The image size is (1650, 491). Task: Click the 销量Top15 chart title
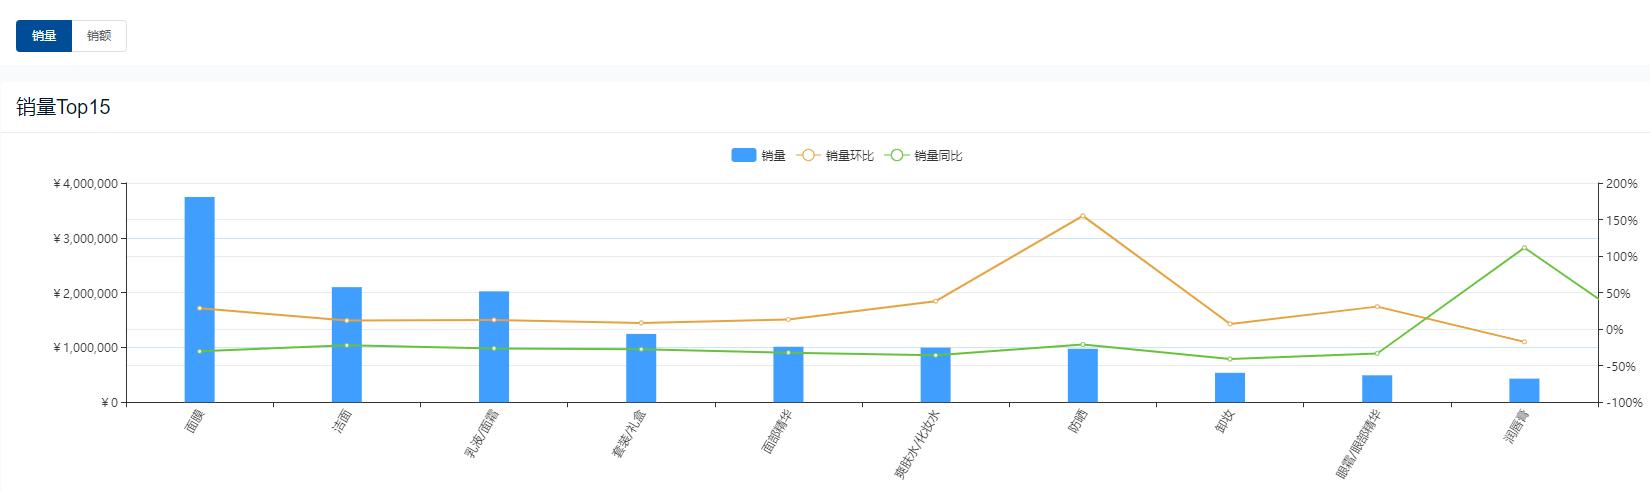[63, 108]
